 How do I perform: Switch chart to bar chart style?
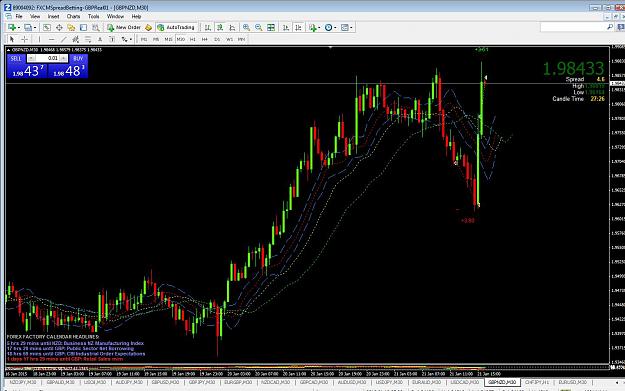coord(208,28)
